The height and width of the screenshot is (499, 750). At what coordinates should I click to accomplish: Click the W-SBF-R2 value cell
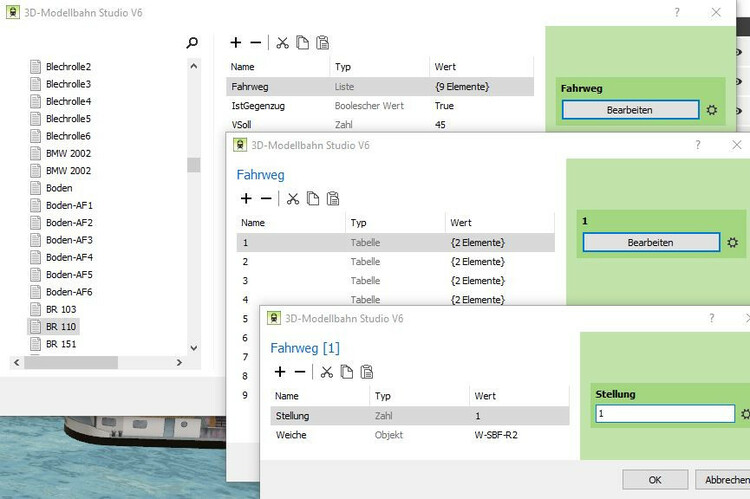496,435
